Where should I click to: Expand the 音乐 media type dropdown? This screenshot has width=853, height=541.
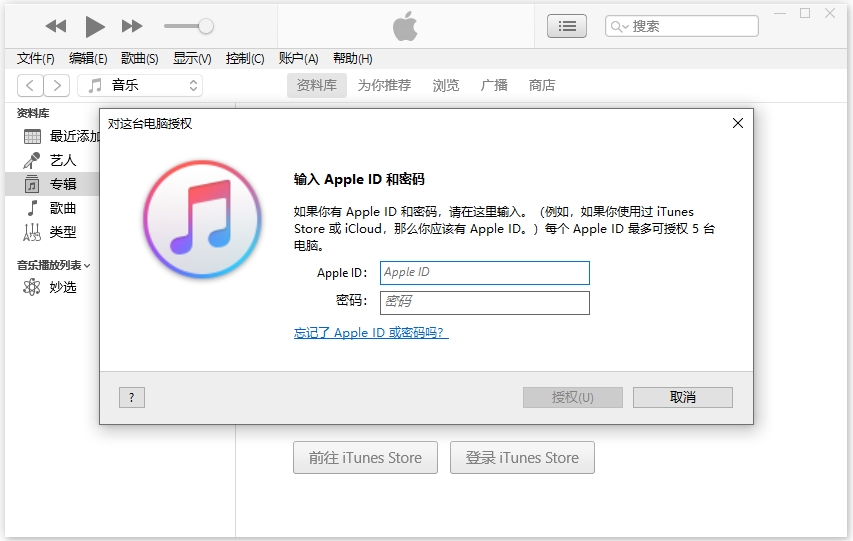(140, 85)
